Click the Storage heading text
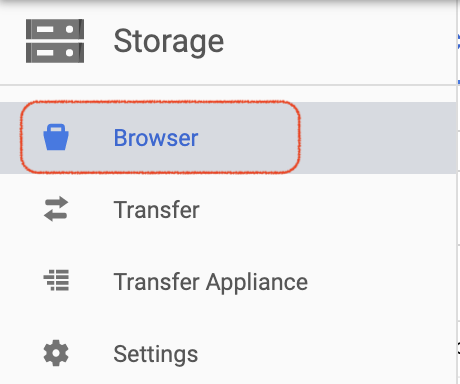 click(169, 42)
